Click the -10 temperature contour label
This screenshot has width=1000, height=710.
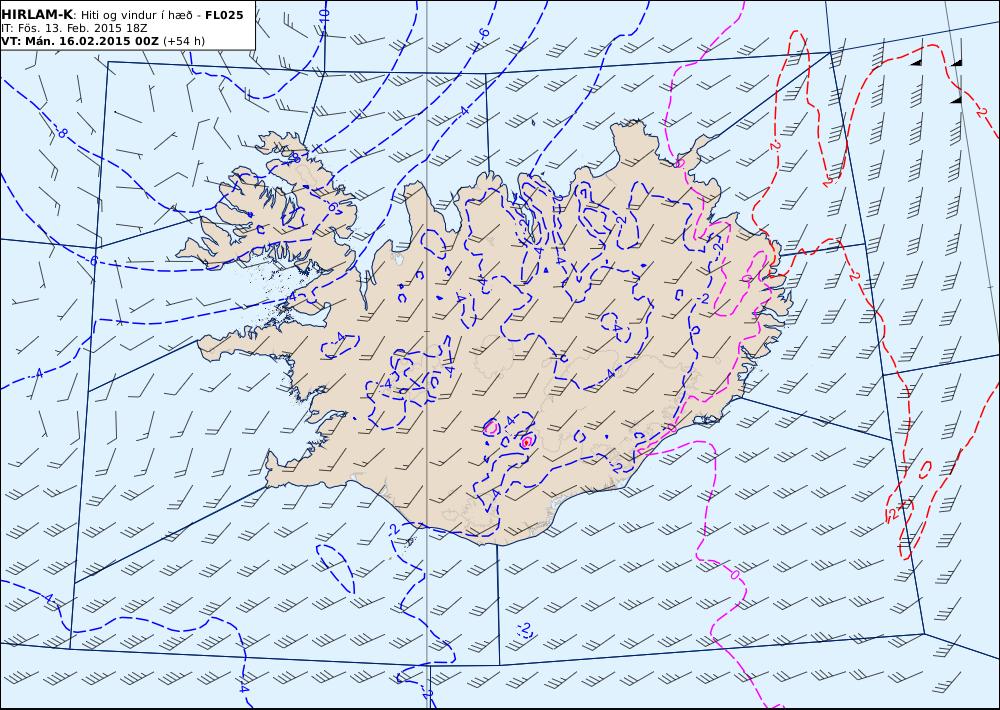323,18
